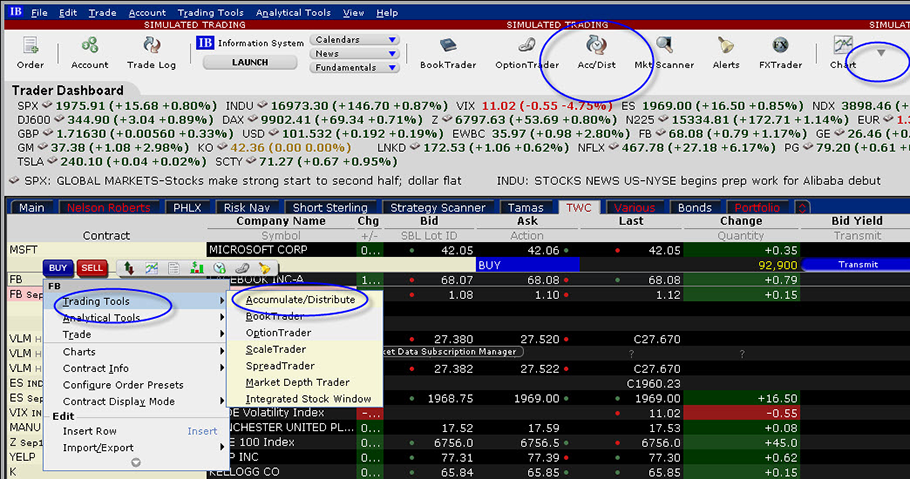This screenshot has height=479, width=910.
Task: Click the red SELL button
Action: (x=92, y=268)
